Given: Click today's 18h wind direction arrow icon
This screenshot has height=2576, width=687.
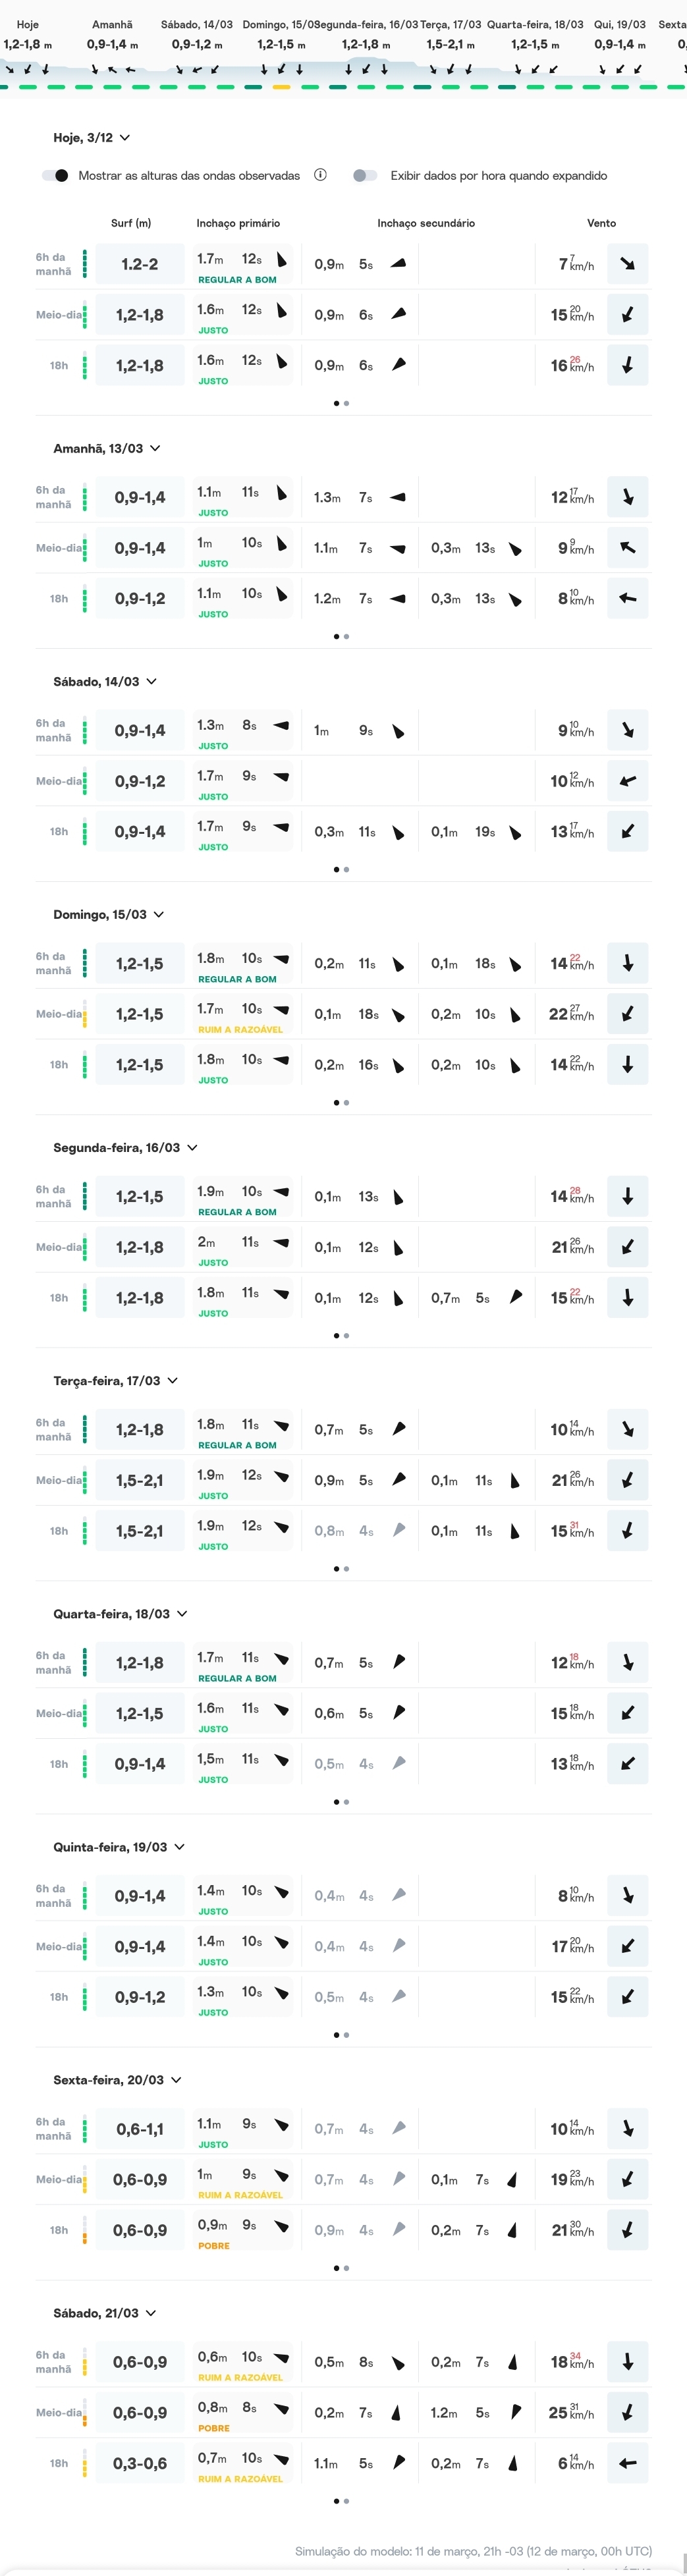Looking at the screenshot, I should (x=627, y=366).
